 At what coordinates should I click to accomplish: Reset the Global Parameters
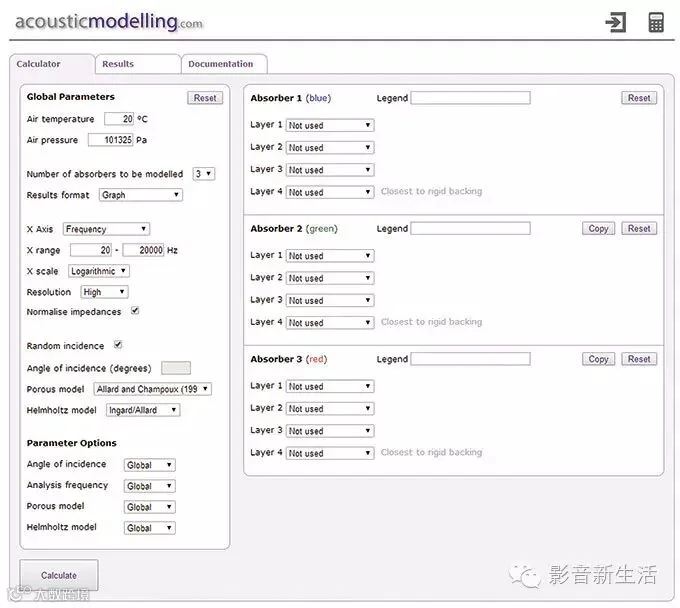click(x=205, y=98)
